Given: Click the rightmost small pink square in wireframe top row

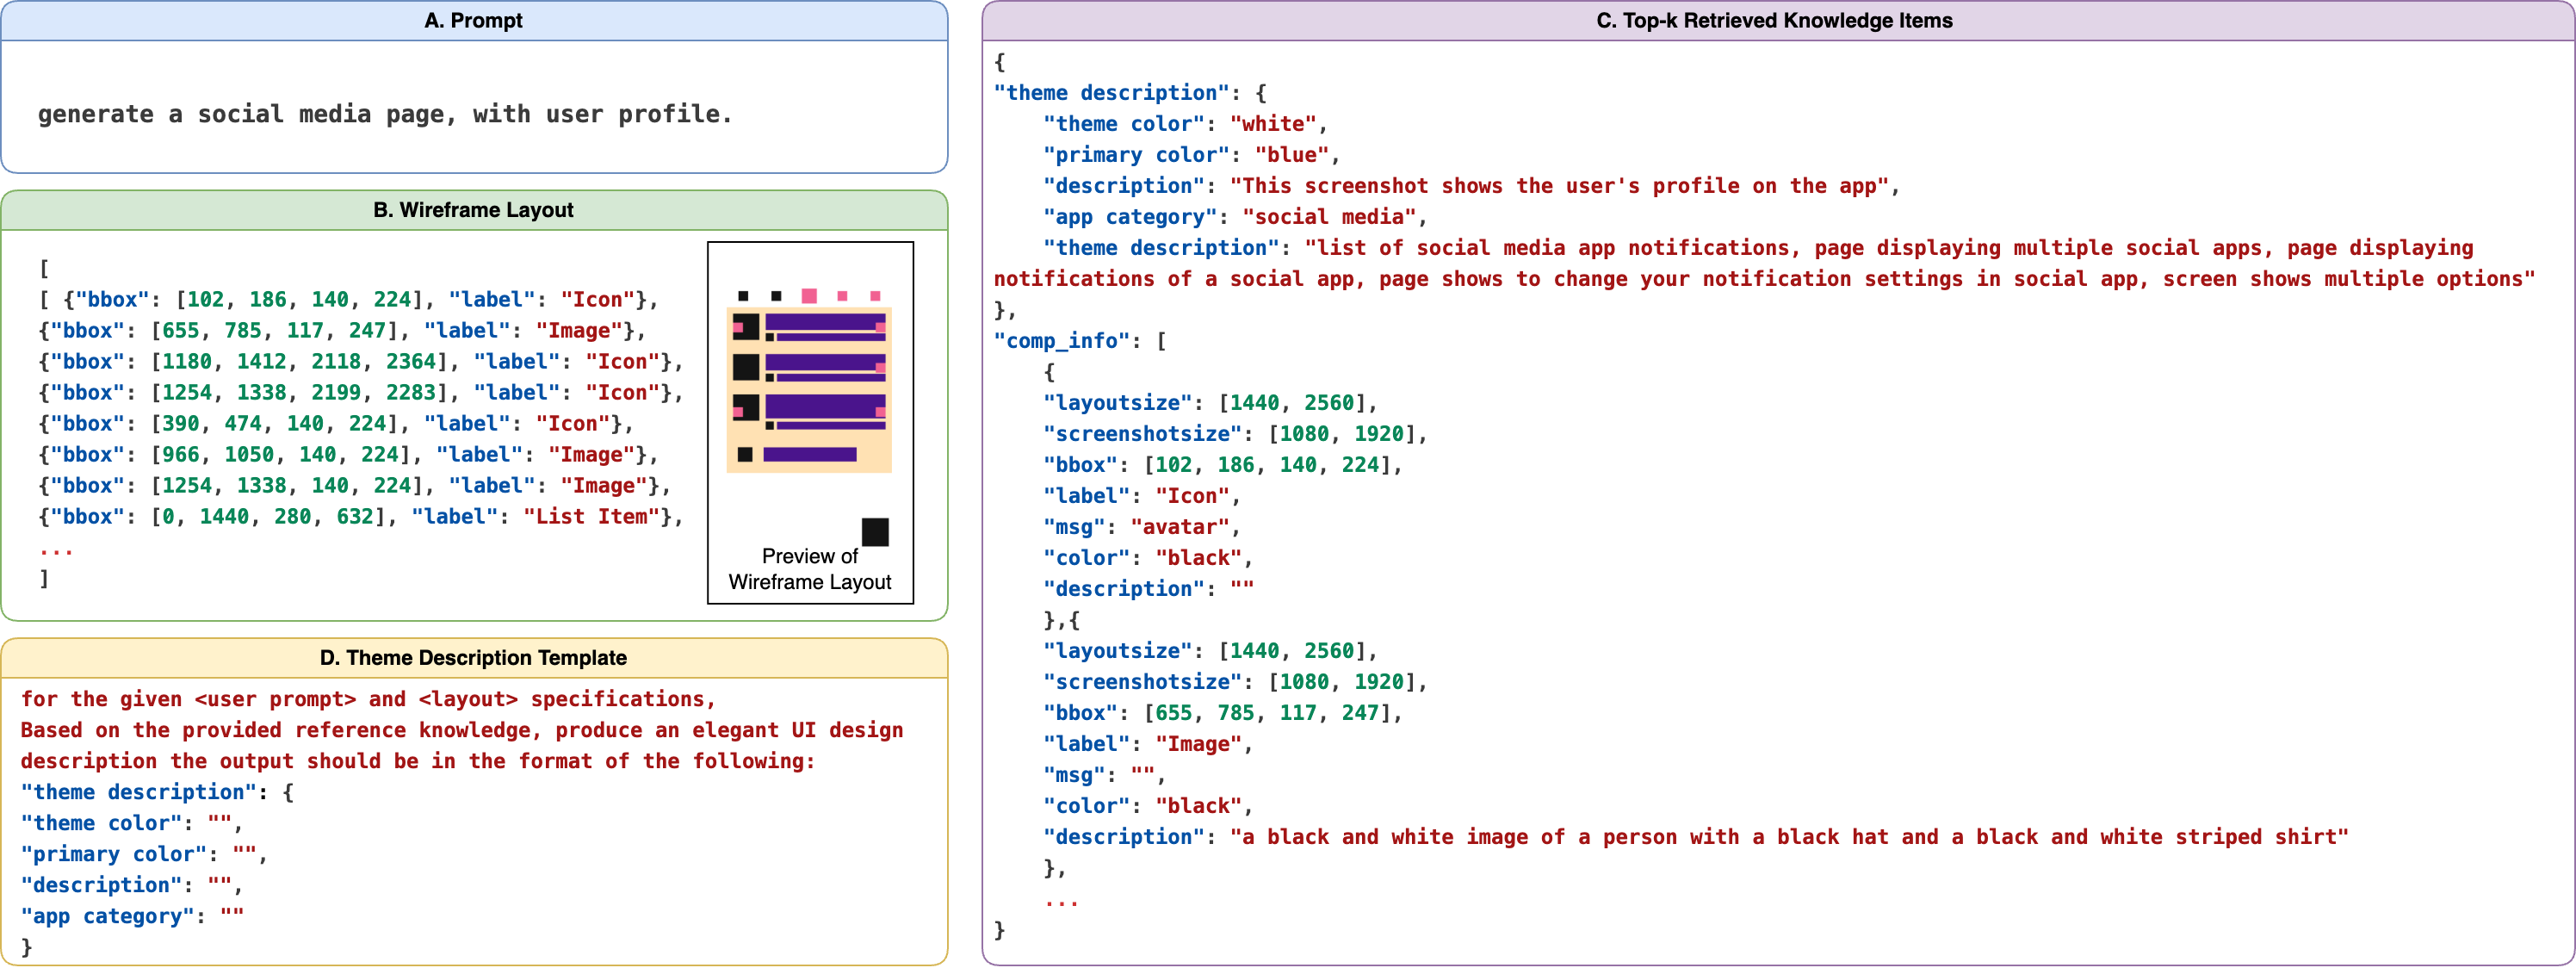Looking at the screenshot, I should tap(875, 296).
